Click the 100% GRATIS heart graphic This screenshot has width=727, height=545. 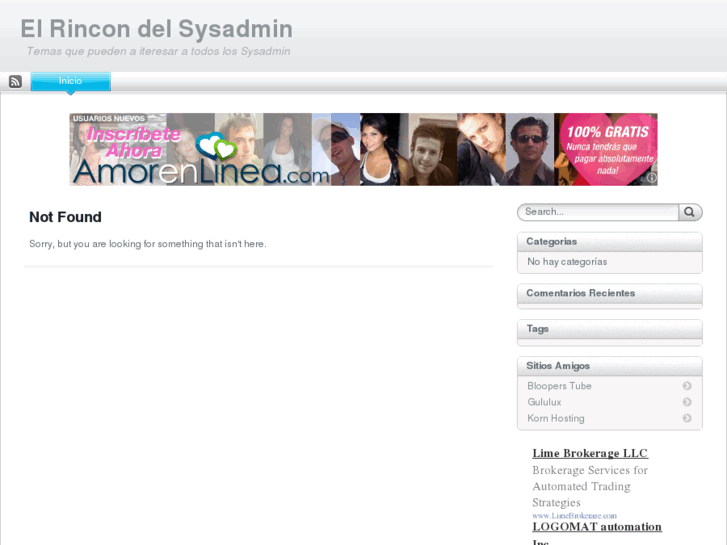click(x=606, y=149)
